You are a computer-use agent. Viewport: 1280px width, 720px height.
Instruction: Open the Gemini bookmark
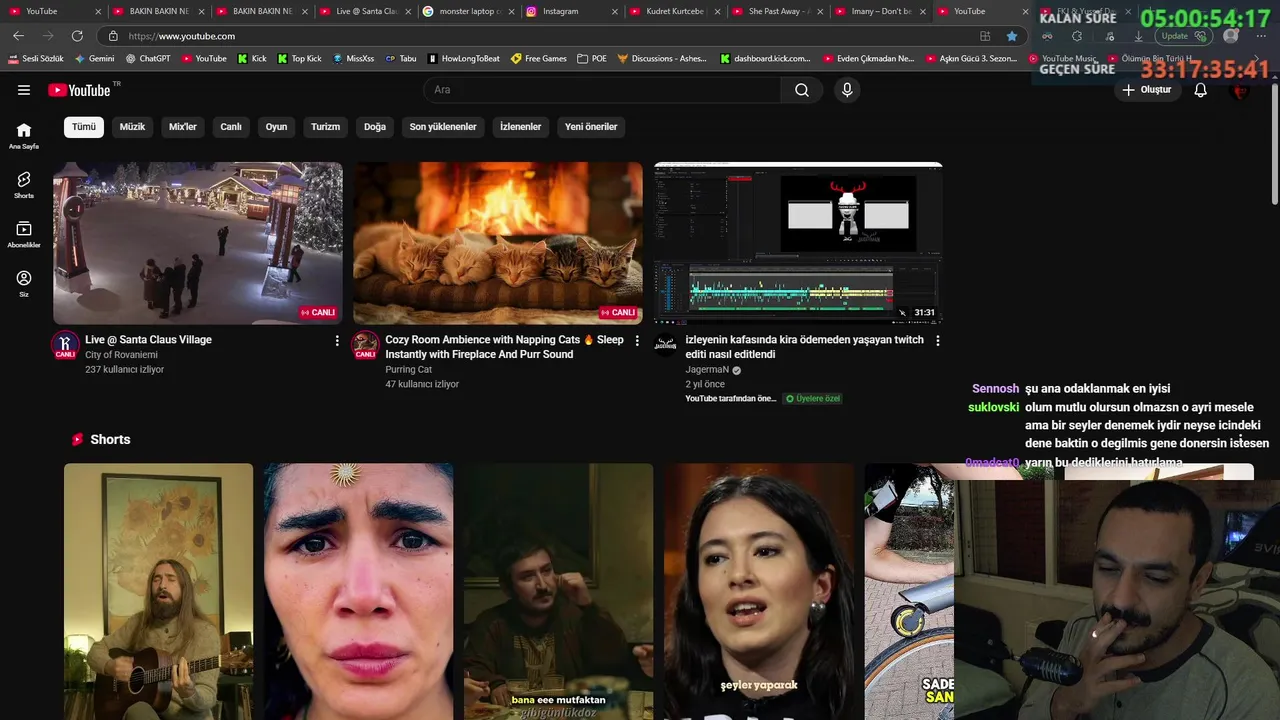[x=95, y=59]
